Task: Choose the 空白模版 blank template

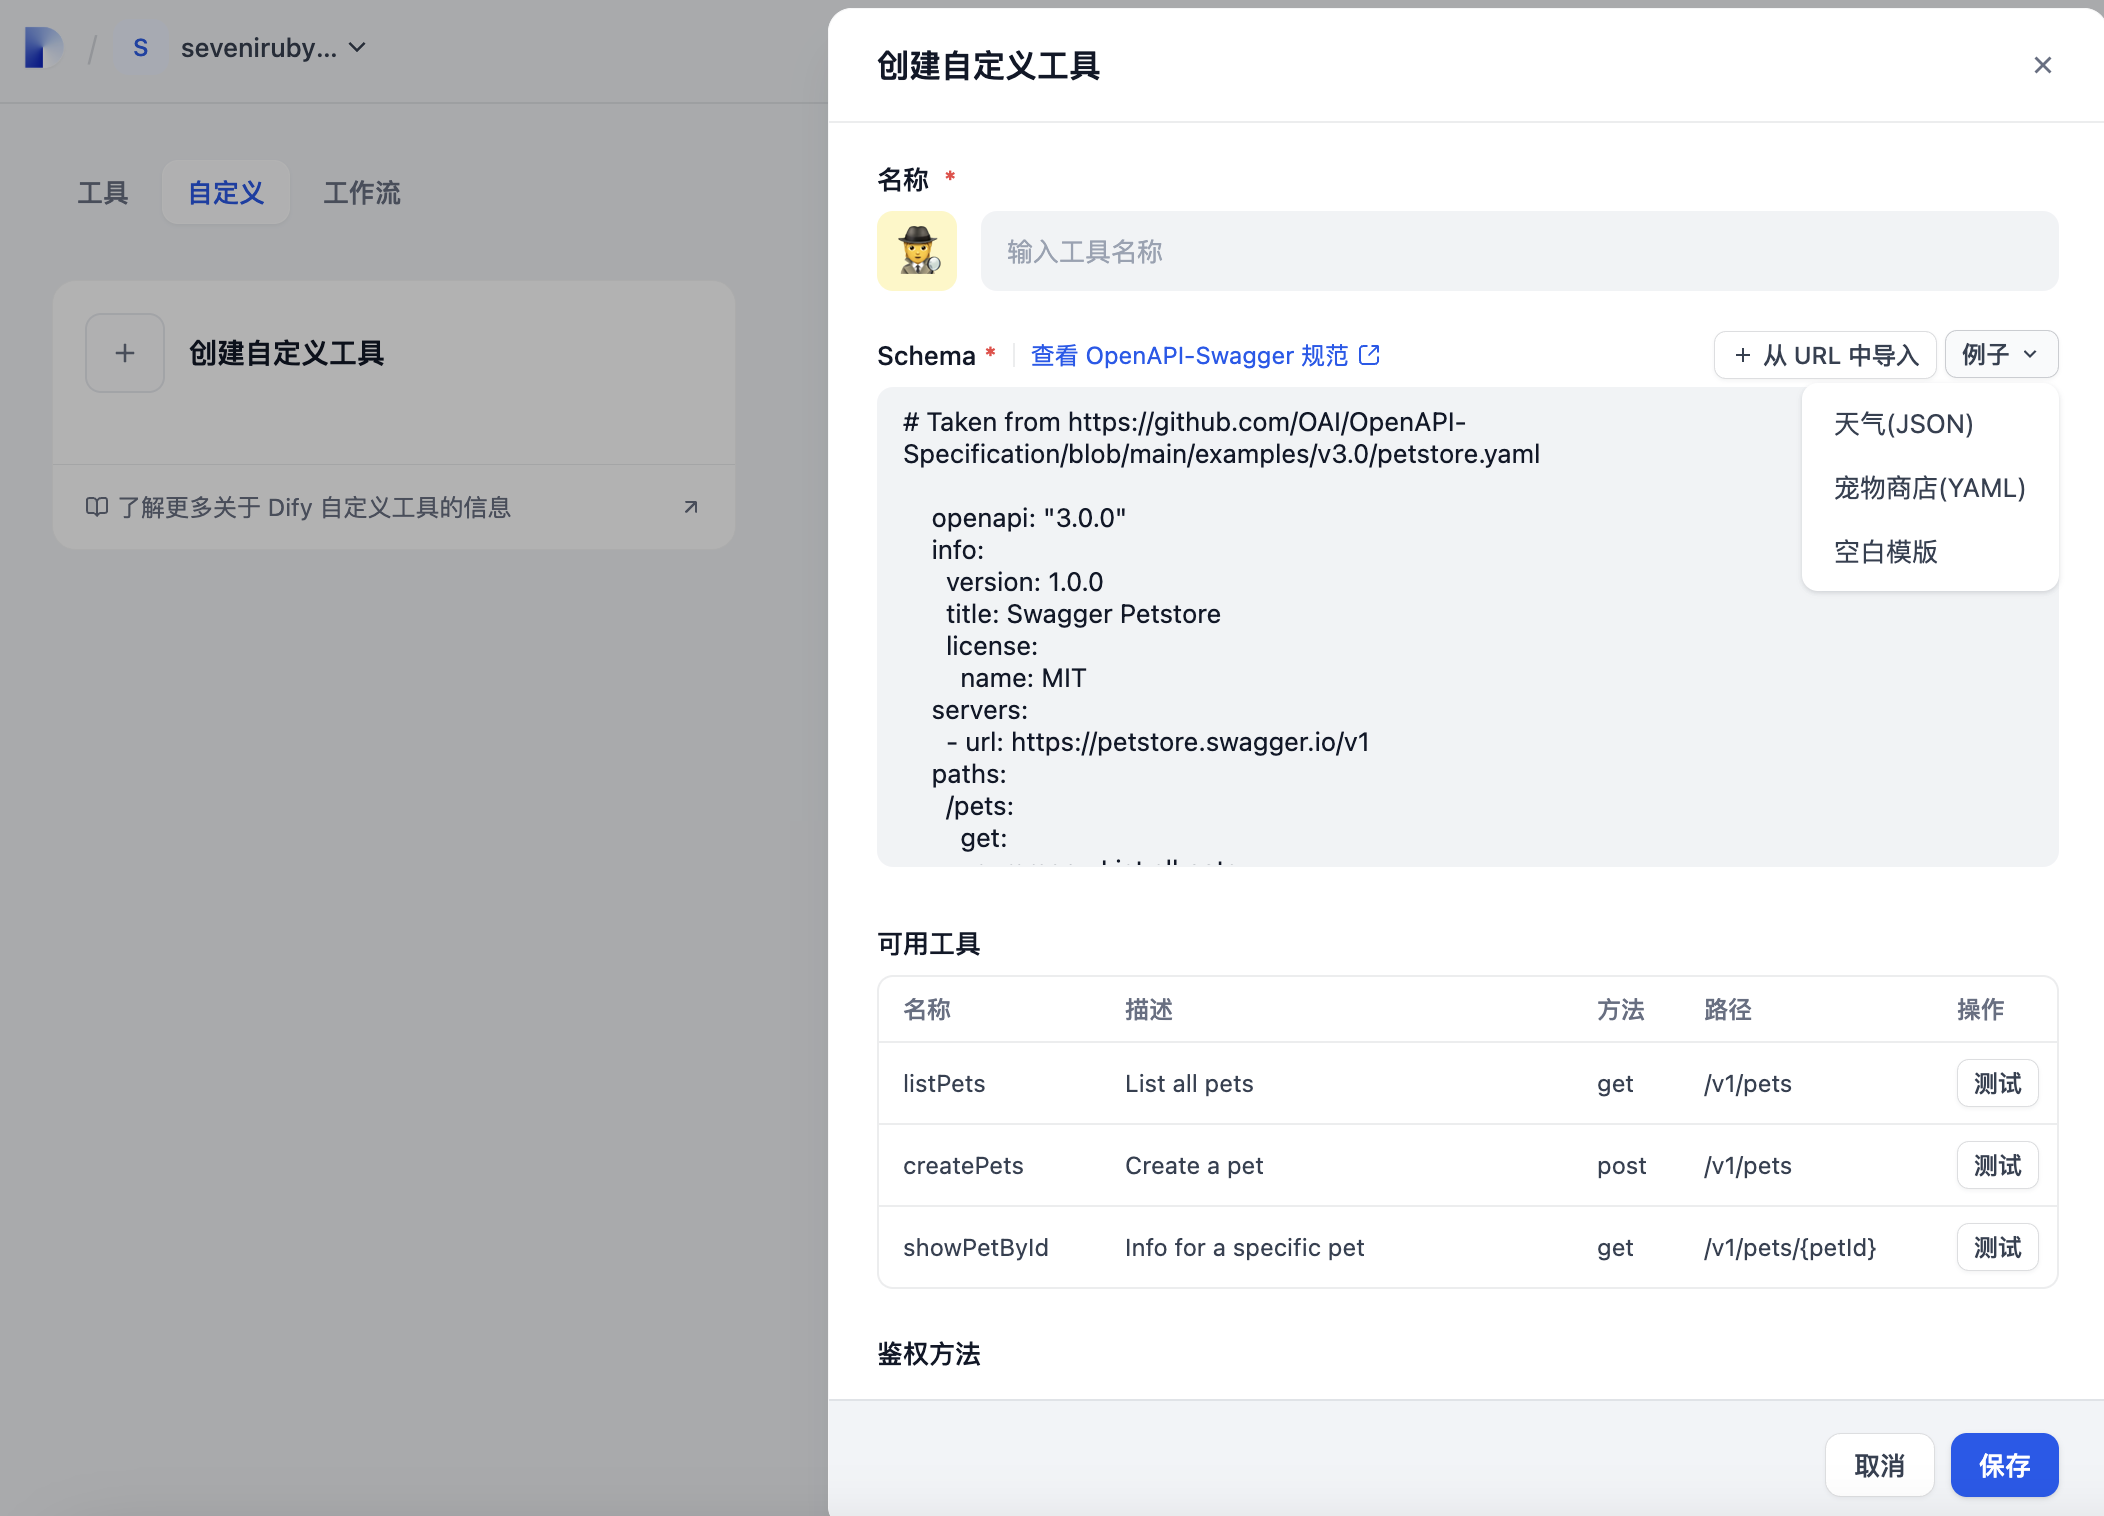Action: click(1885, 552)
